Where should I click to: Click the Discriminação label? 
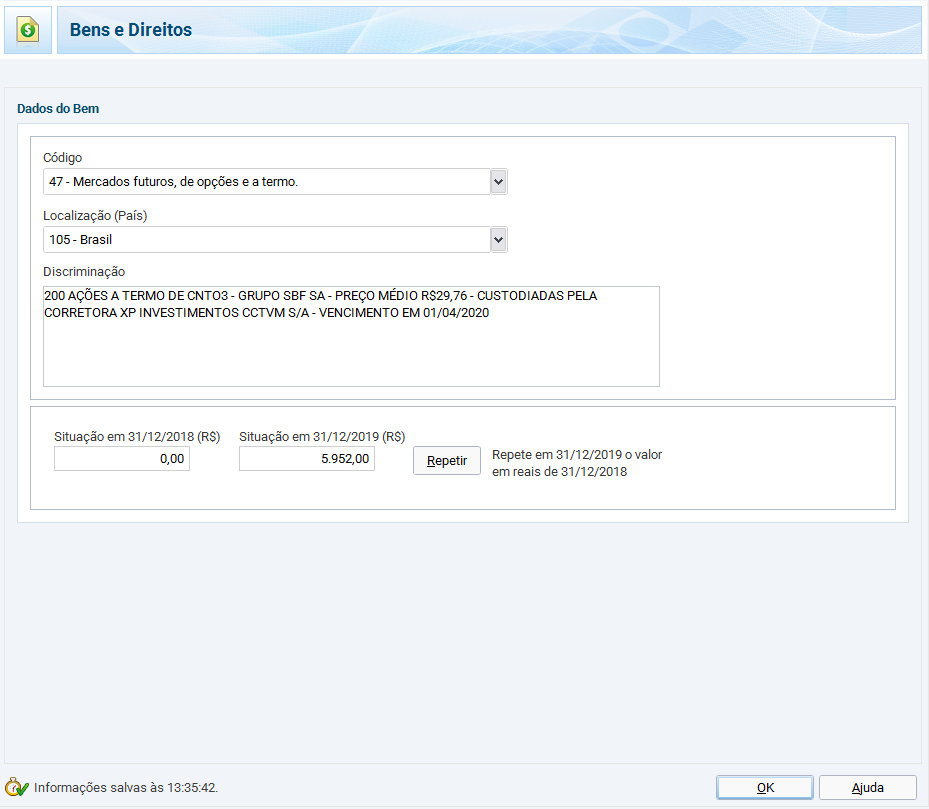pos(84,271)
